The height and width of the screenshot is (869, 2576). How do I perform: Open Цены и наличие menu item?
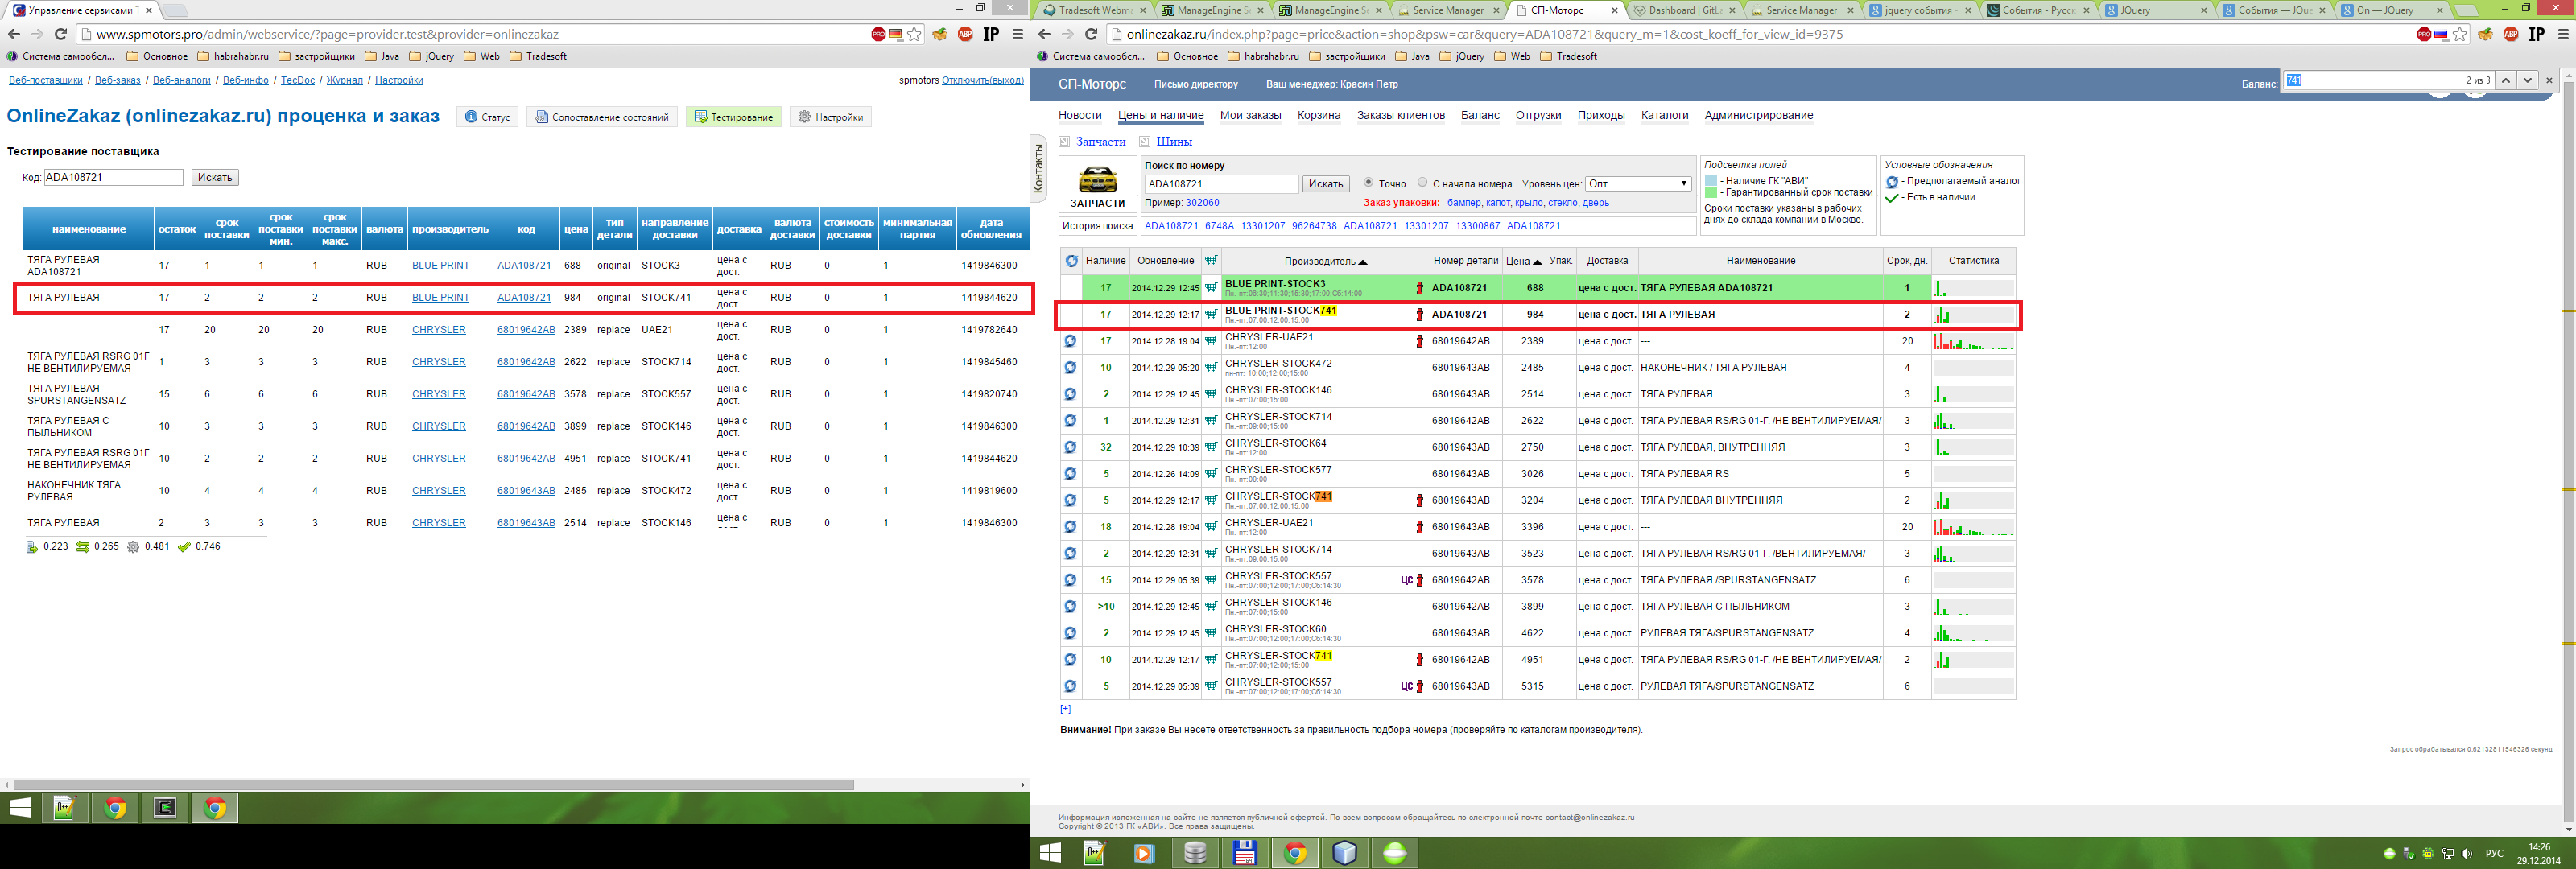point(1160,115)
